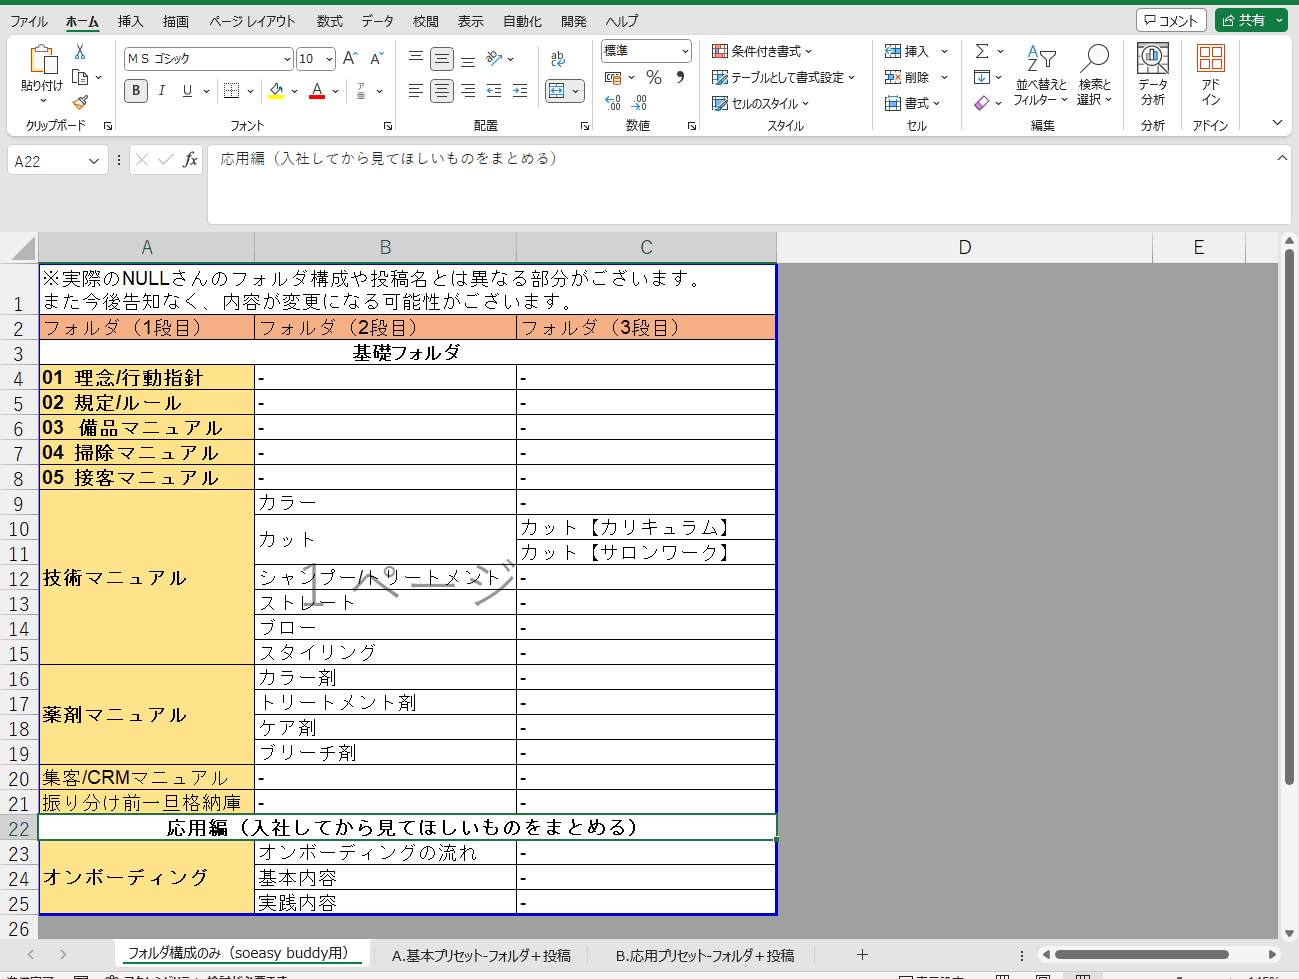
Task: Click the Data Analysis icon
Action: (1153, 75)
